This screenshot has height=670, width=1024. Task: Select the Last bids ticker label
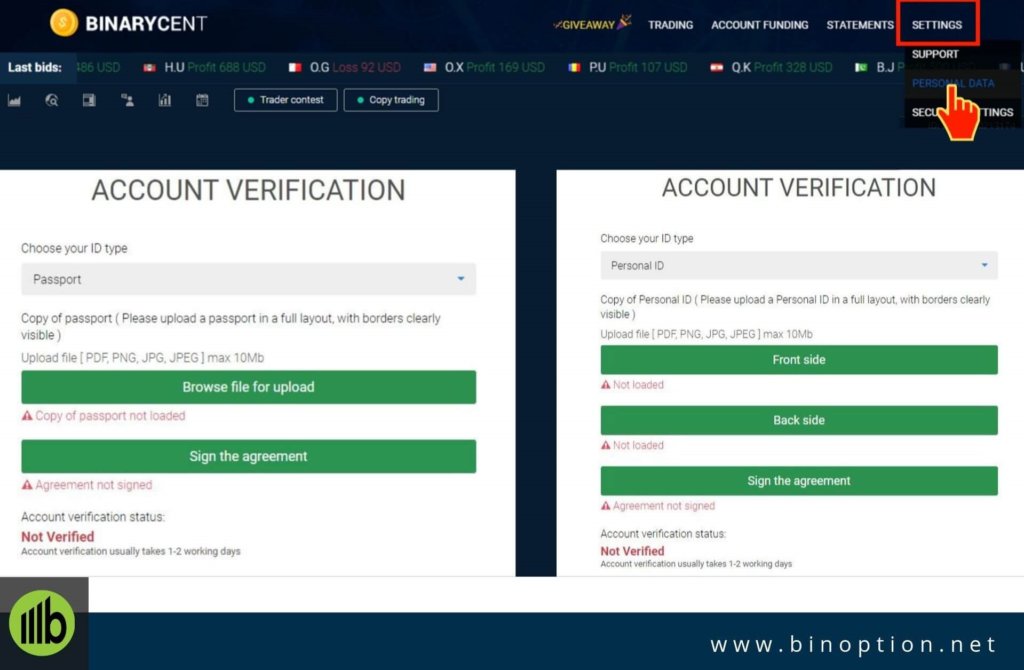[x=36, y=68]
